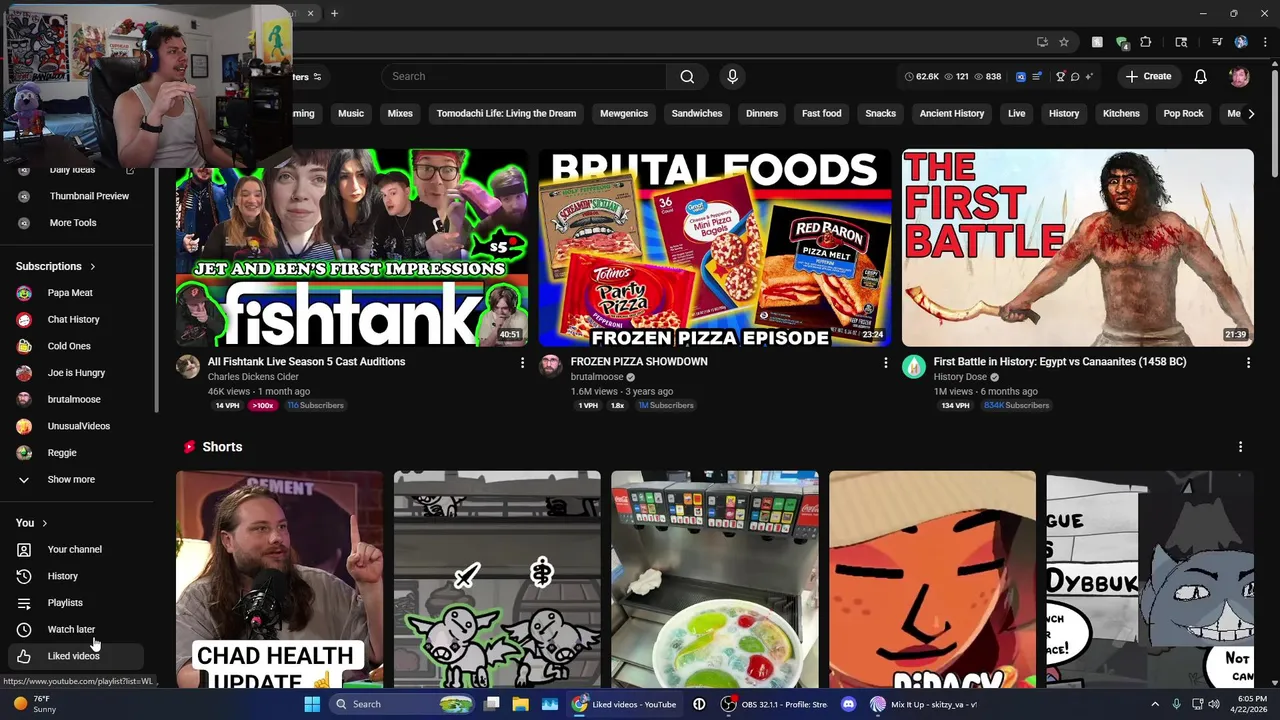
Task: Click the Create button
Action: (x=1148, y=76)
